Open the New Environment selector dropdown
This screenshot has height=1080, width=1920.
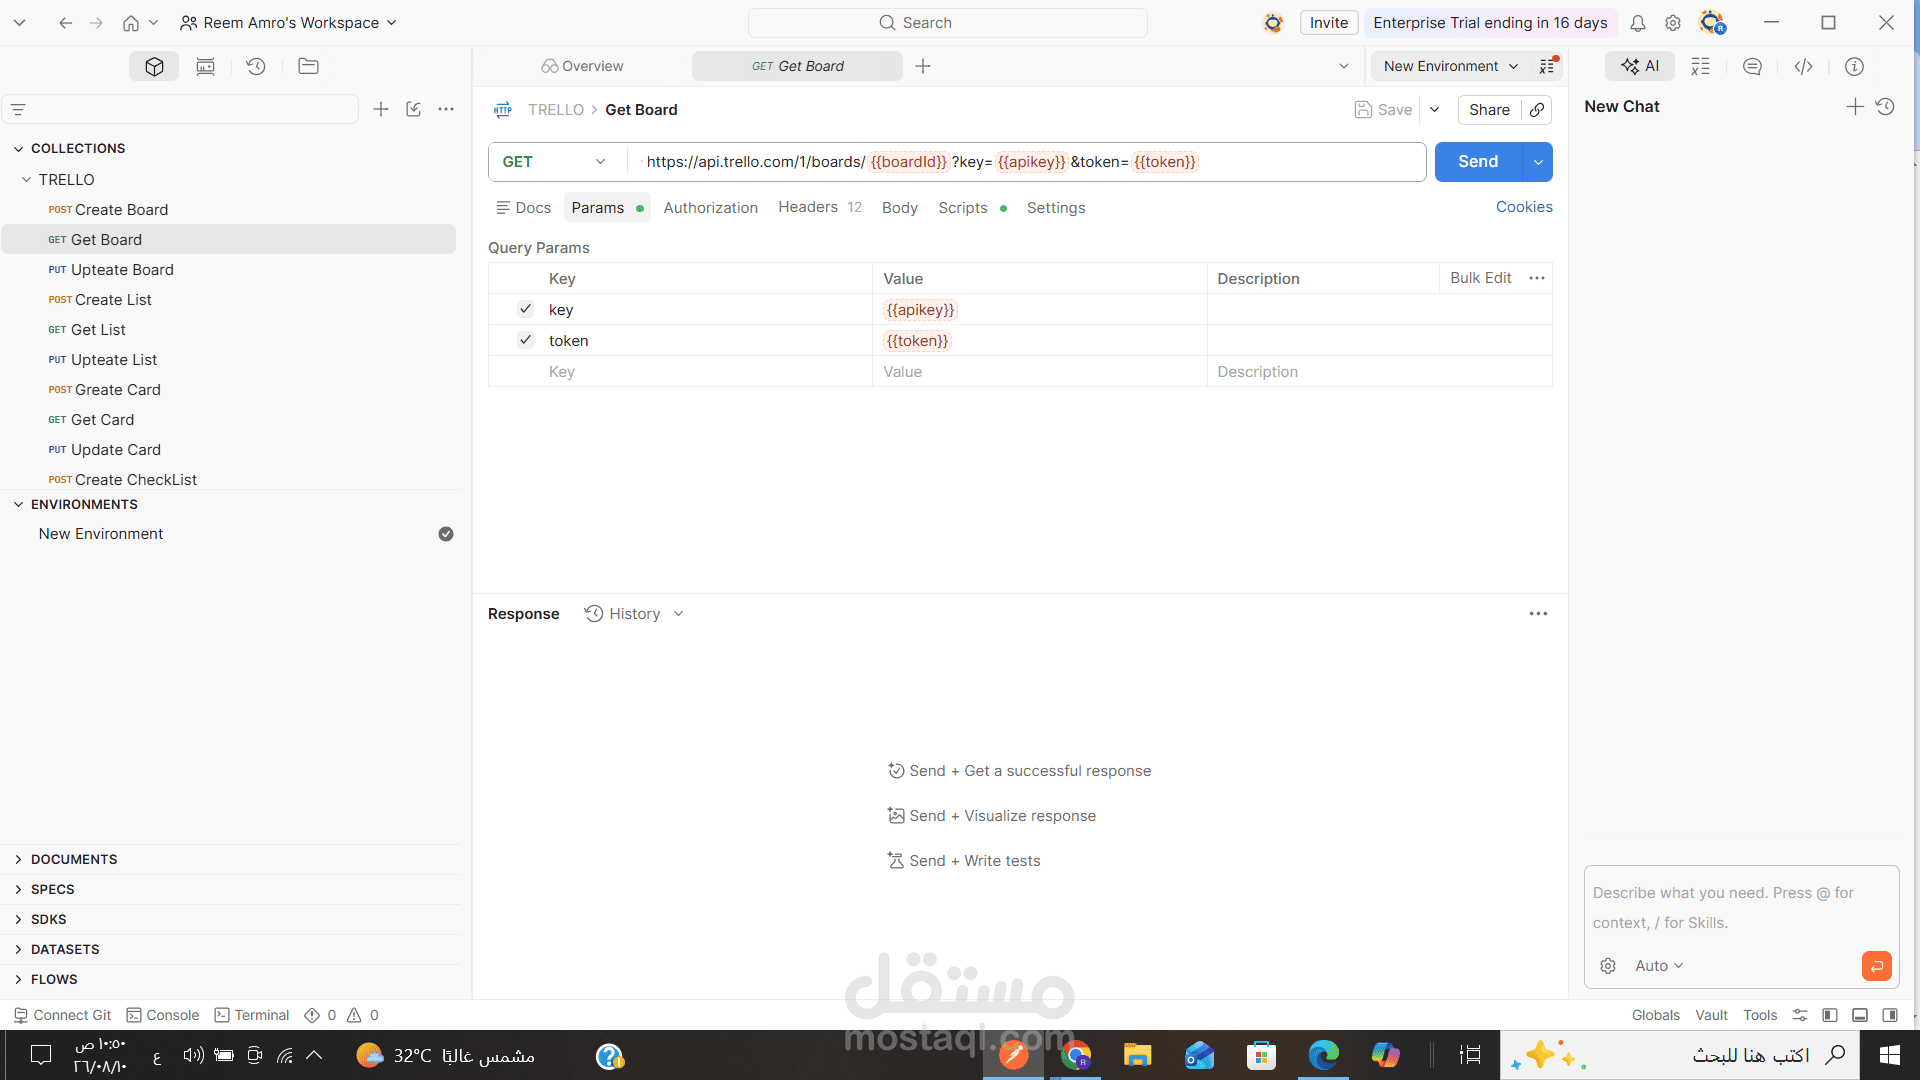[x=1451, y=66]
